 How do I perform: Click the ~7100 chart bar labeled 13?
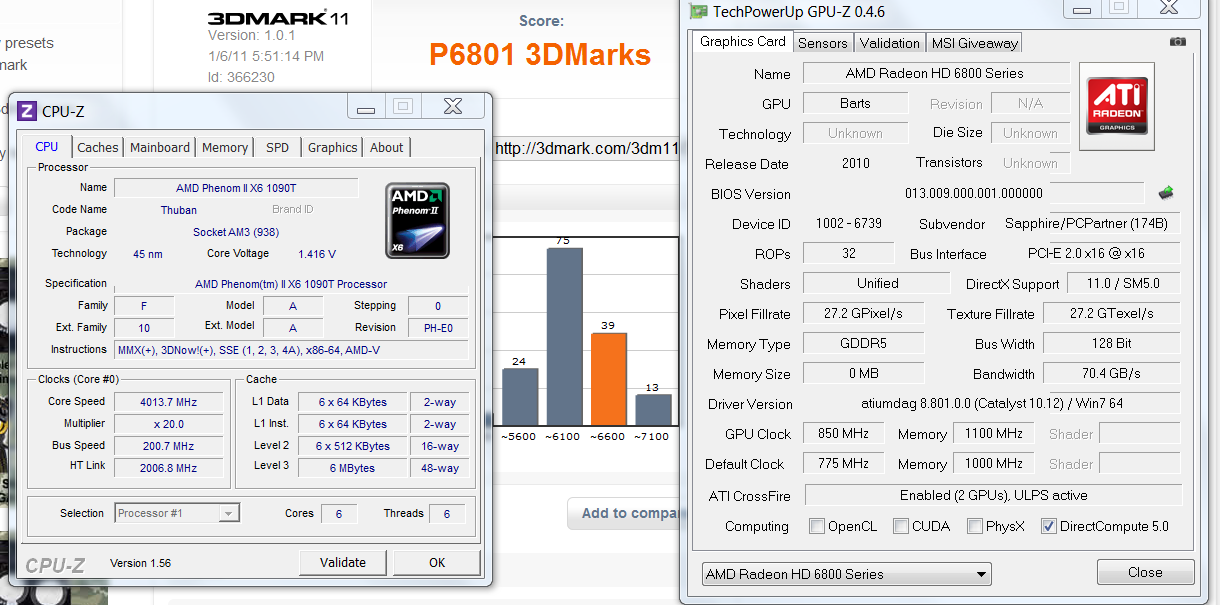tap(653, 410)
